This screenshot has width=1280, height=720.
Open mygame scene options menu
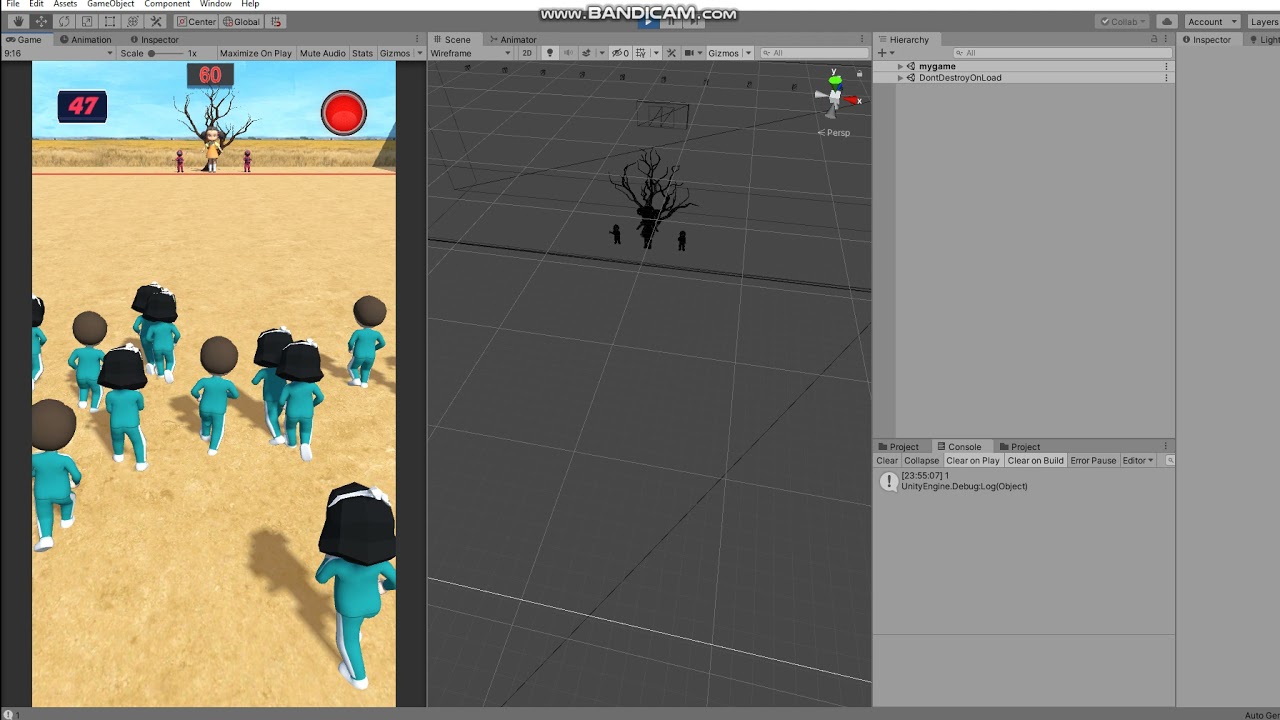[x=1166, y=66]
